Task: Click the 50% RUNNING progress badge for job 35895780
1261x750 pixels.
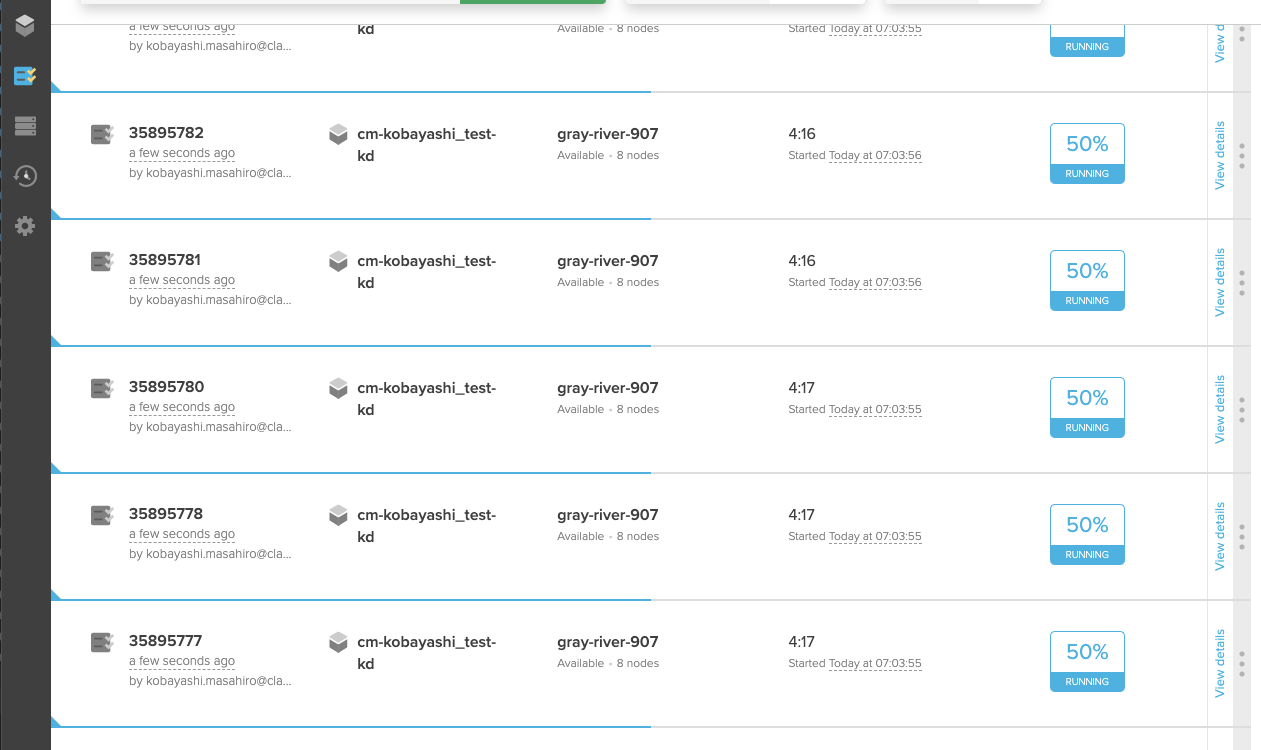Action: 1086,407
